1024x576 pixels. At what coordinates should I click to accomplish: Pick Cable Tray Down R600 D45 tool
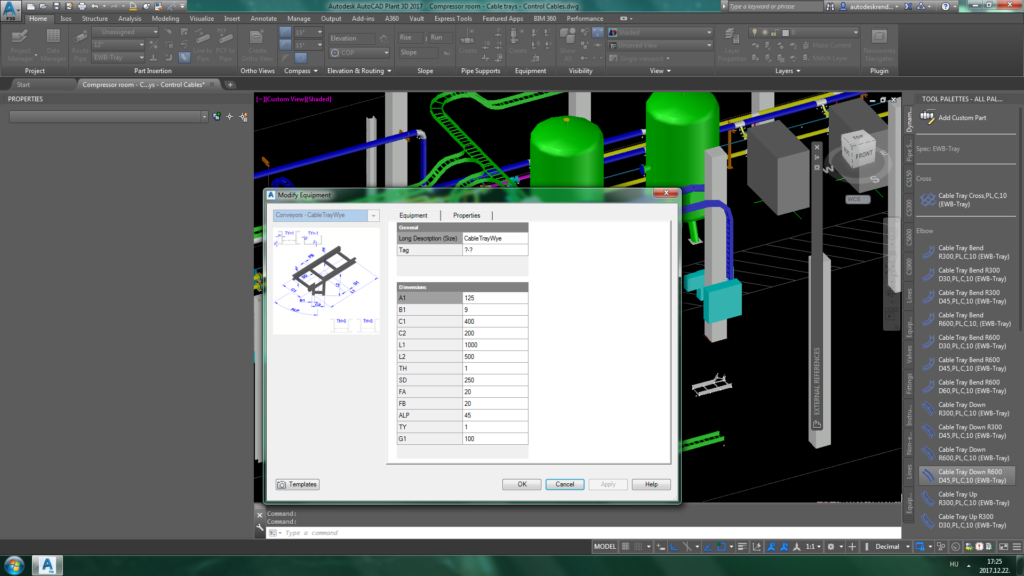click(967, 476)
